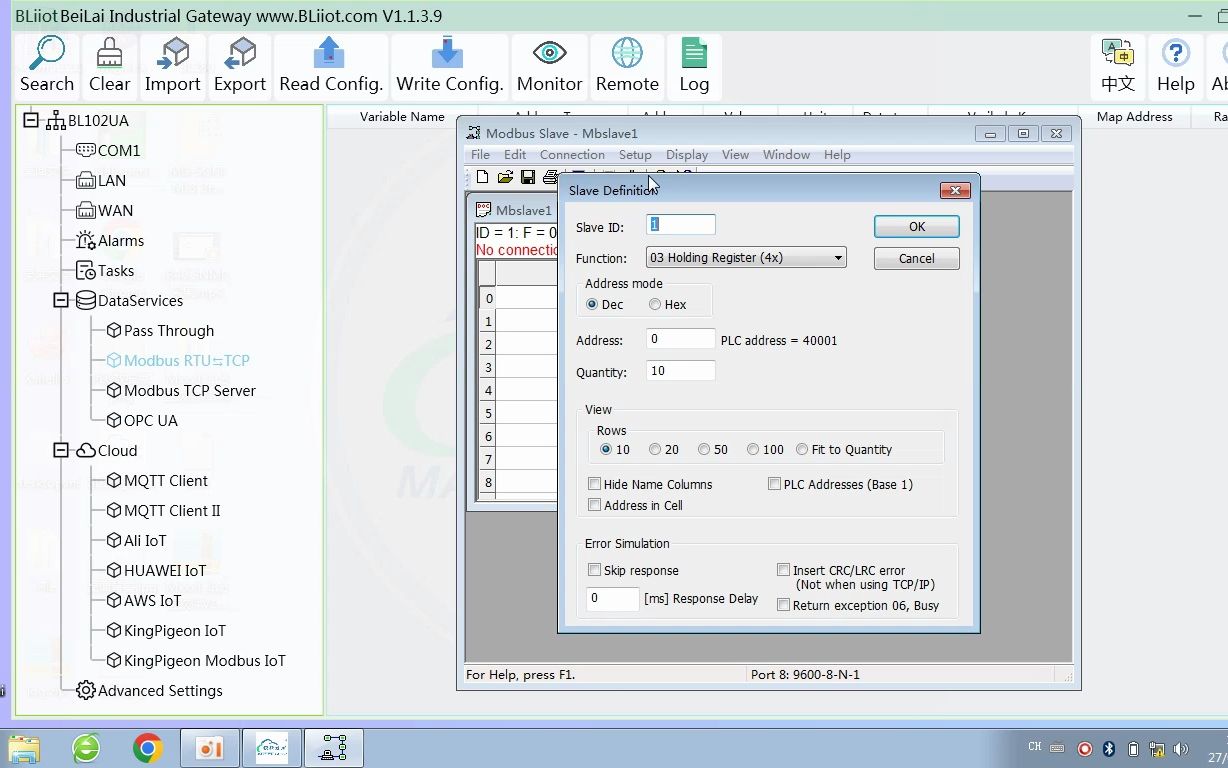Click the Log icon
The width and height of the screenshot is (1228, 768).
693,62
